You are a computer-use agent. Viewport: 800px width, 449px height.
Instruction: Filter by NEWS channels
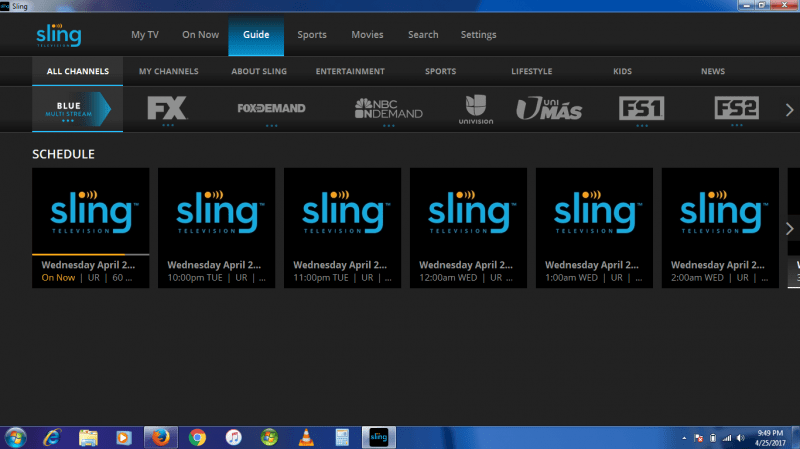tap(713, 71)
